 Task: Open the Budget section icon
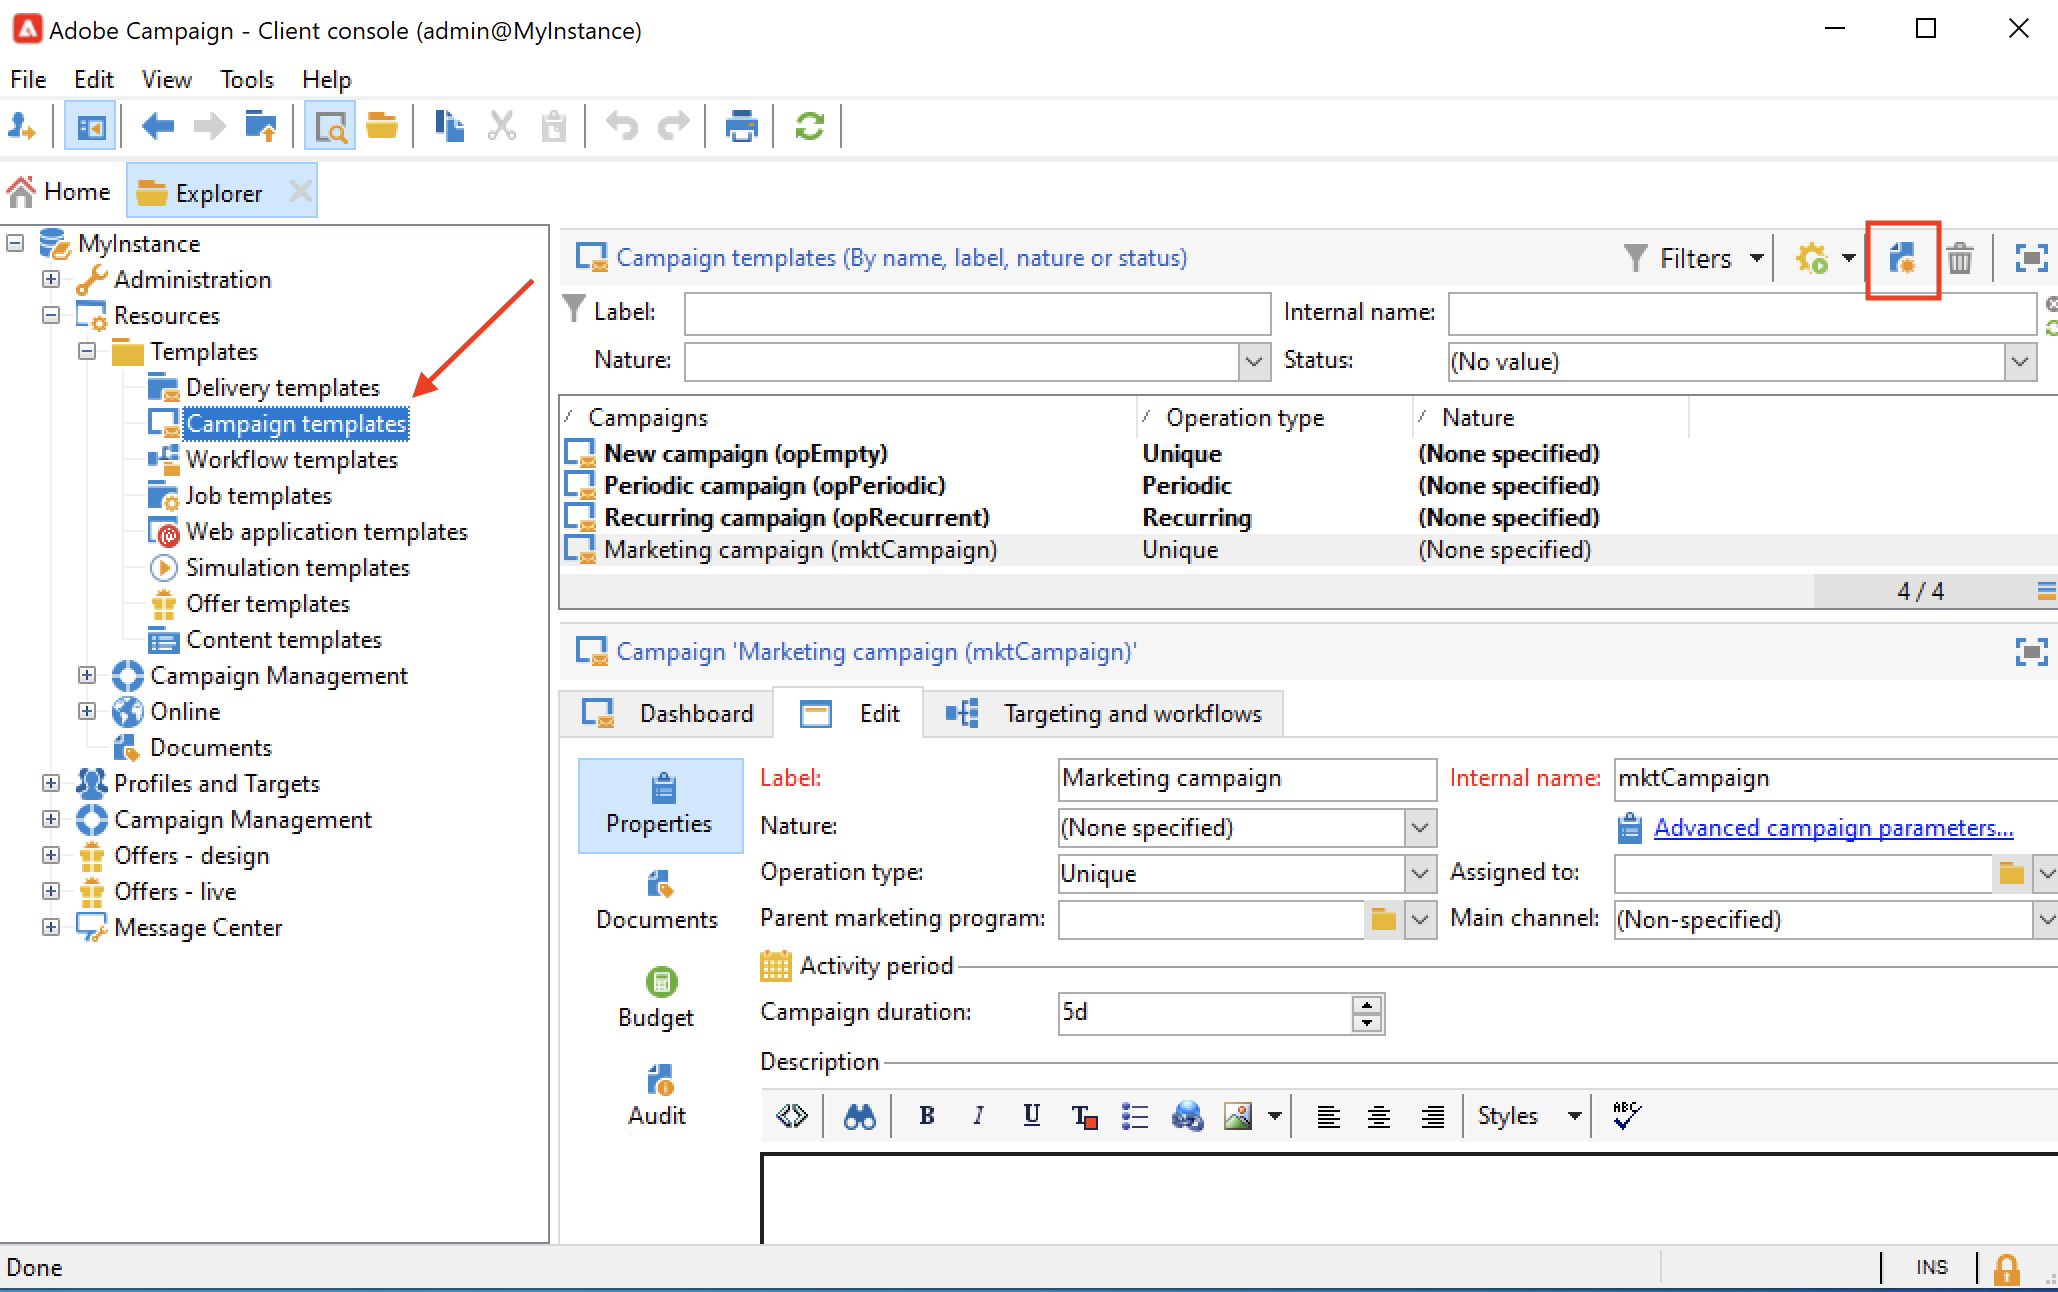[660, 983]
